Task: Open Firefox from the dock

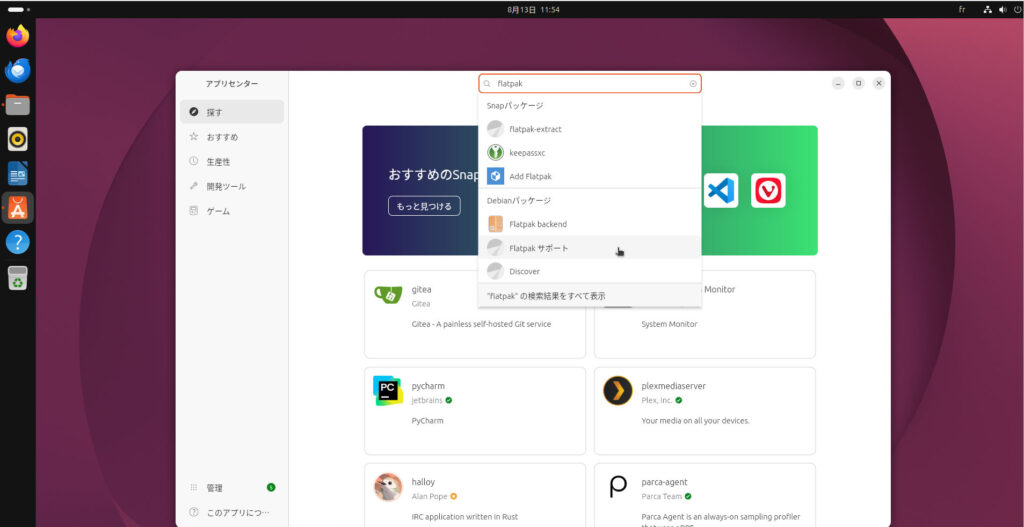Action: click(x=18, y=36)
